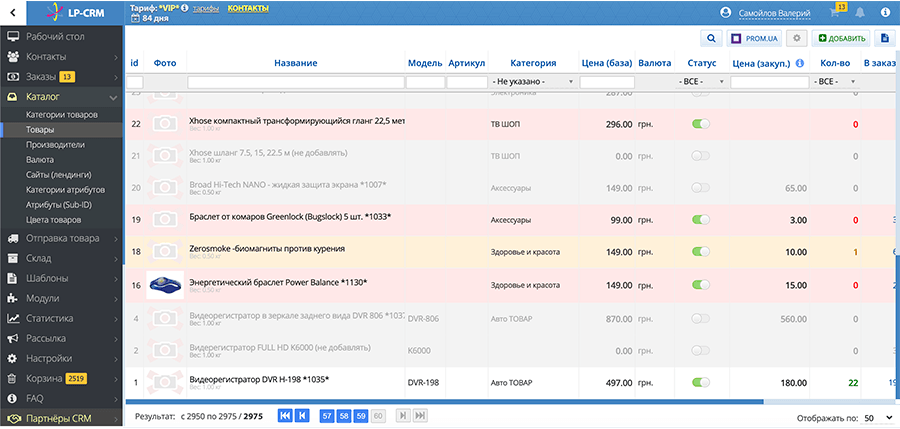Click info icon next to Цена (закуп.)
This screenshot has height=429, width=900.
800,63
